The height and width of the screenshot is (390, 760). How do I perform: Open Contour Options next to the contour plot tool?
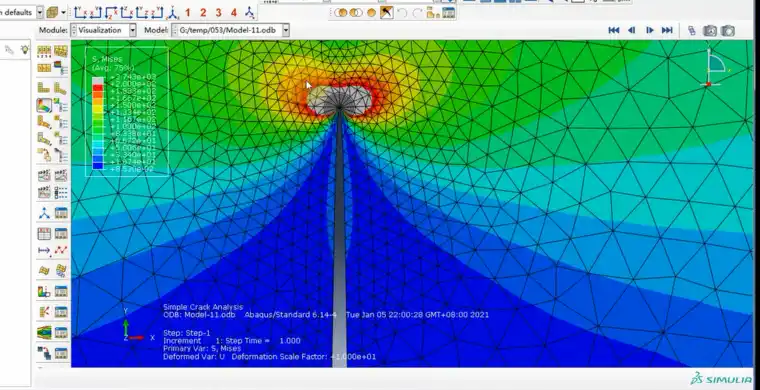coord(61,105)
